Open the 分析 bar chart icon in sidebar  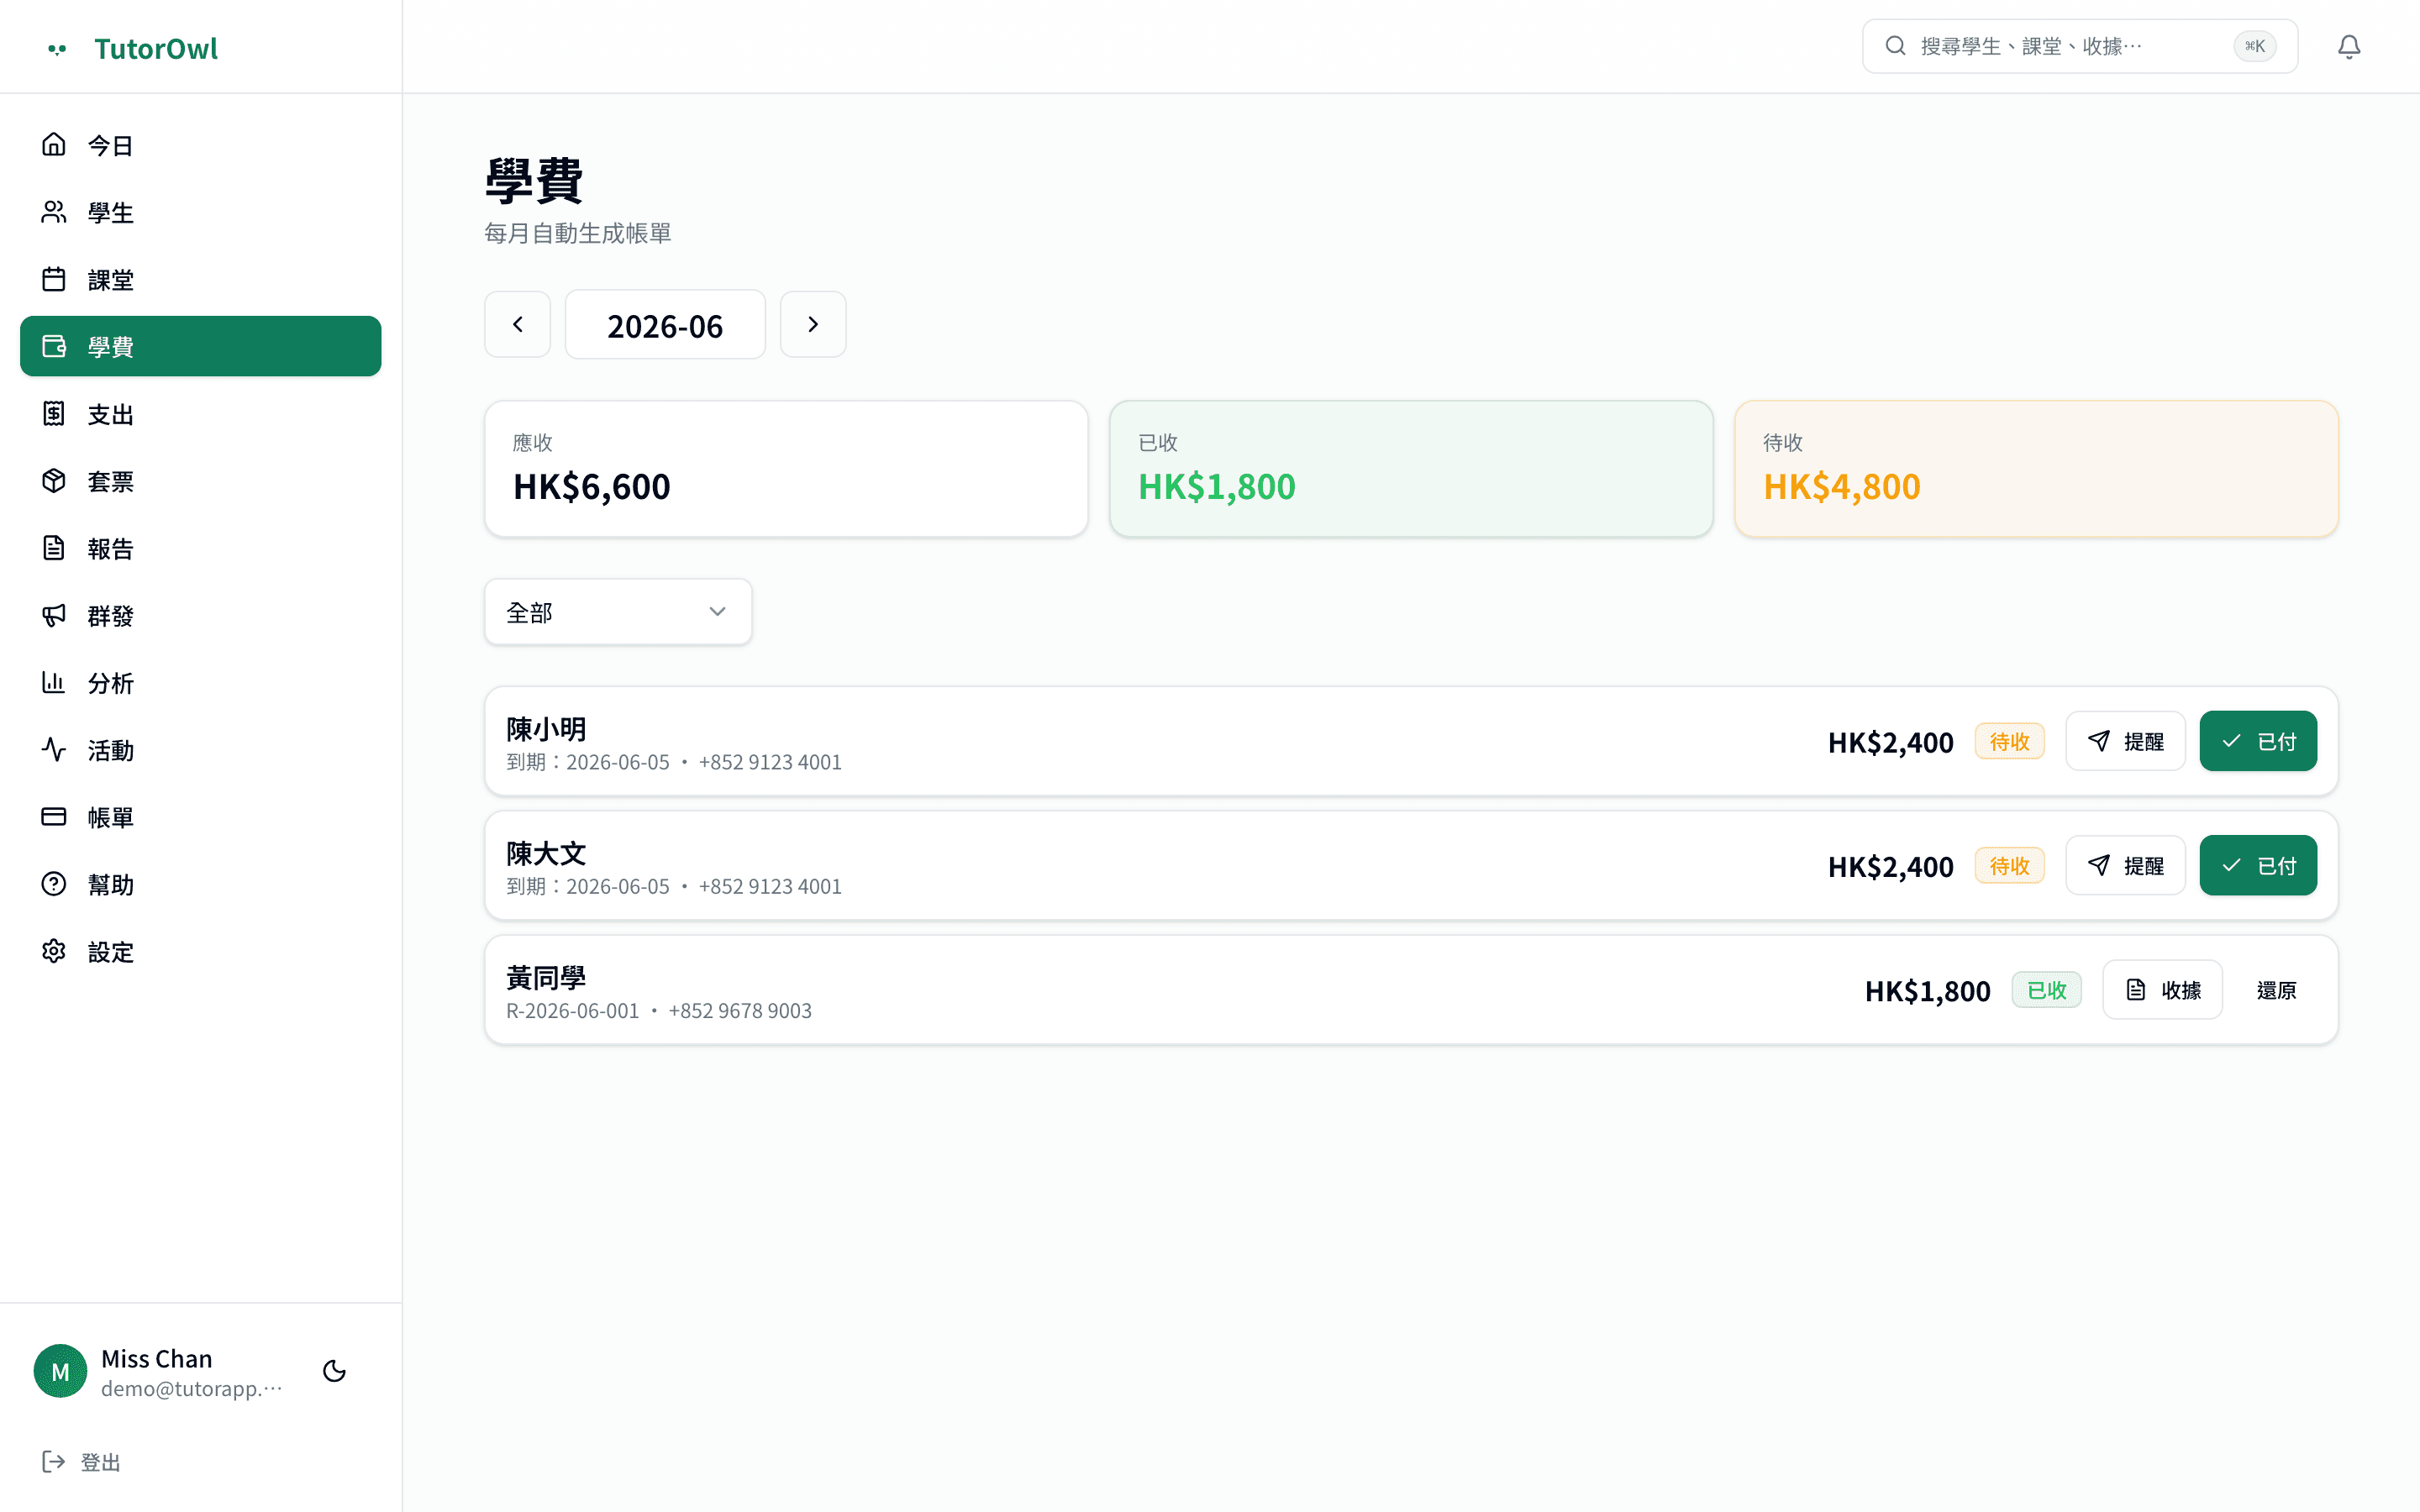coord(54,682)
